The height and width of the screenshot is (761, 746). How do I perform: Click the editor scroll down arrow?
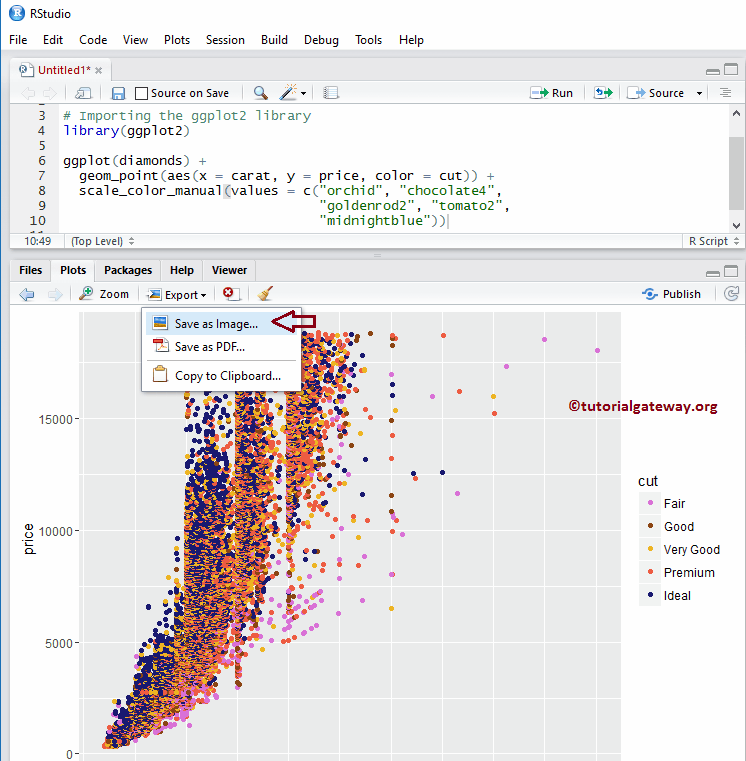tap(736, 225)
